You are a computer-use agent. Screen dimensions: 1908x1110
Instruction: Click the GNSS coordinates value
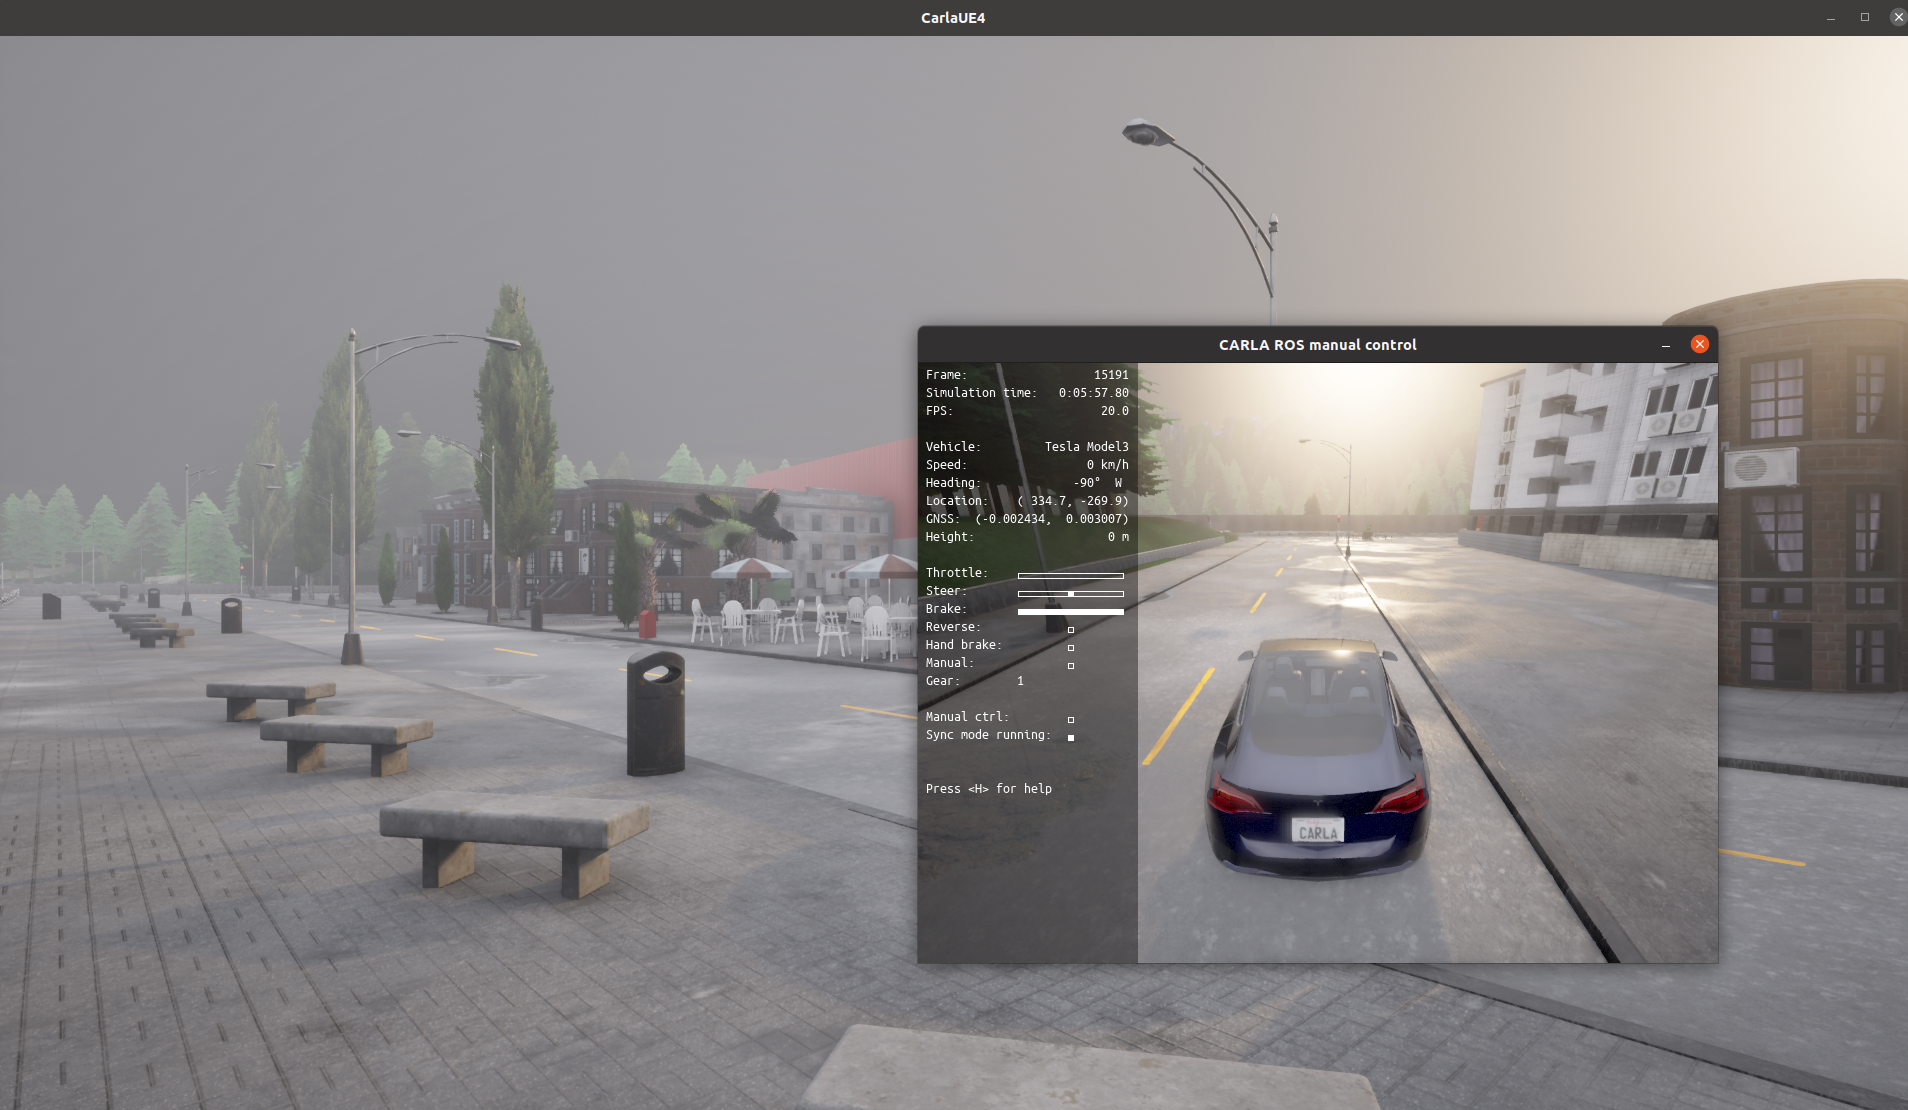[1052, 519]
